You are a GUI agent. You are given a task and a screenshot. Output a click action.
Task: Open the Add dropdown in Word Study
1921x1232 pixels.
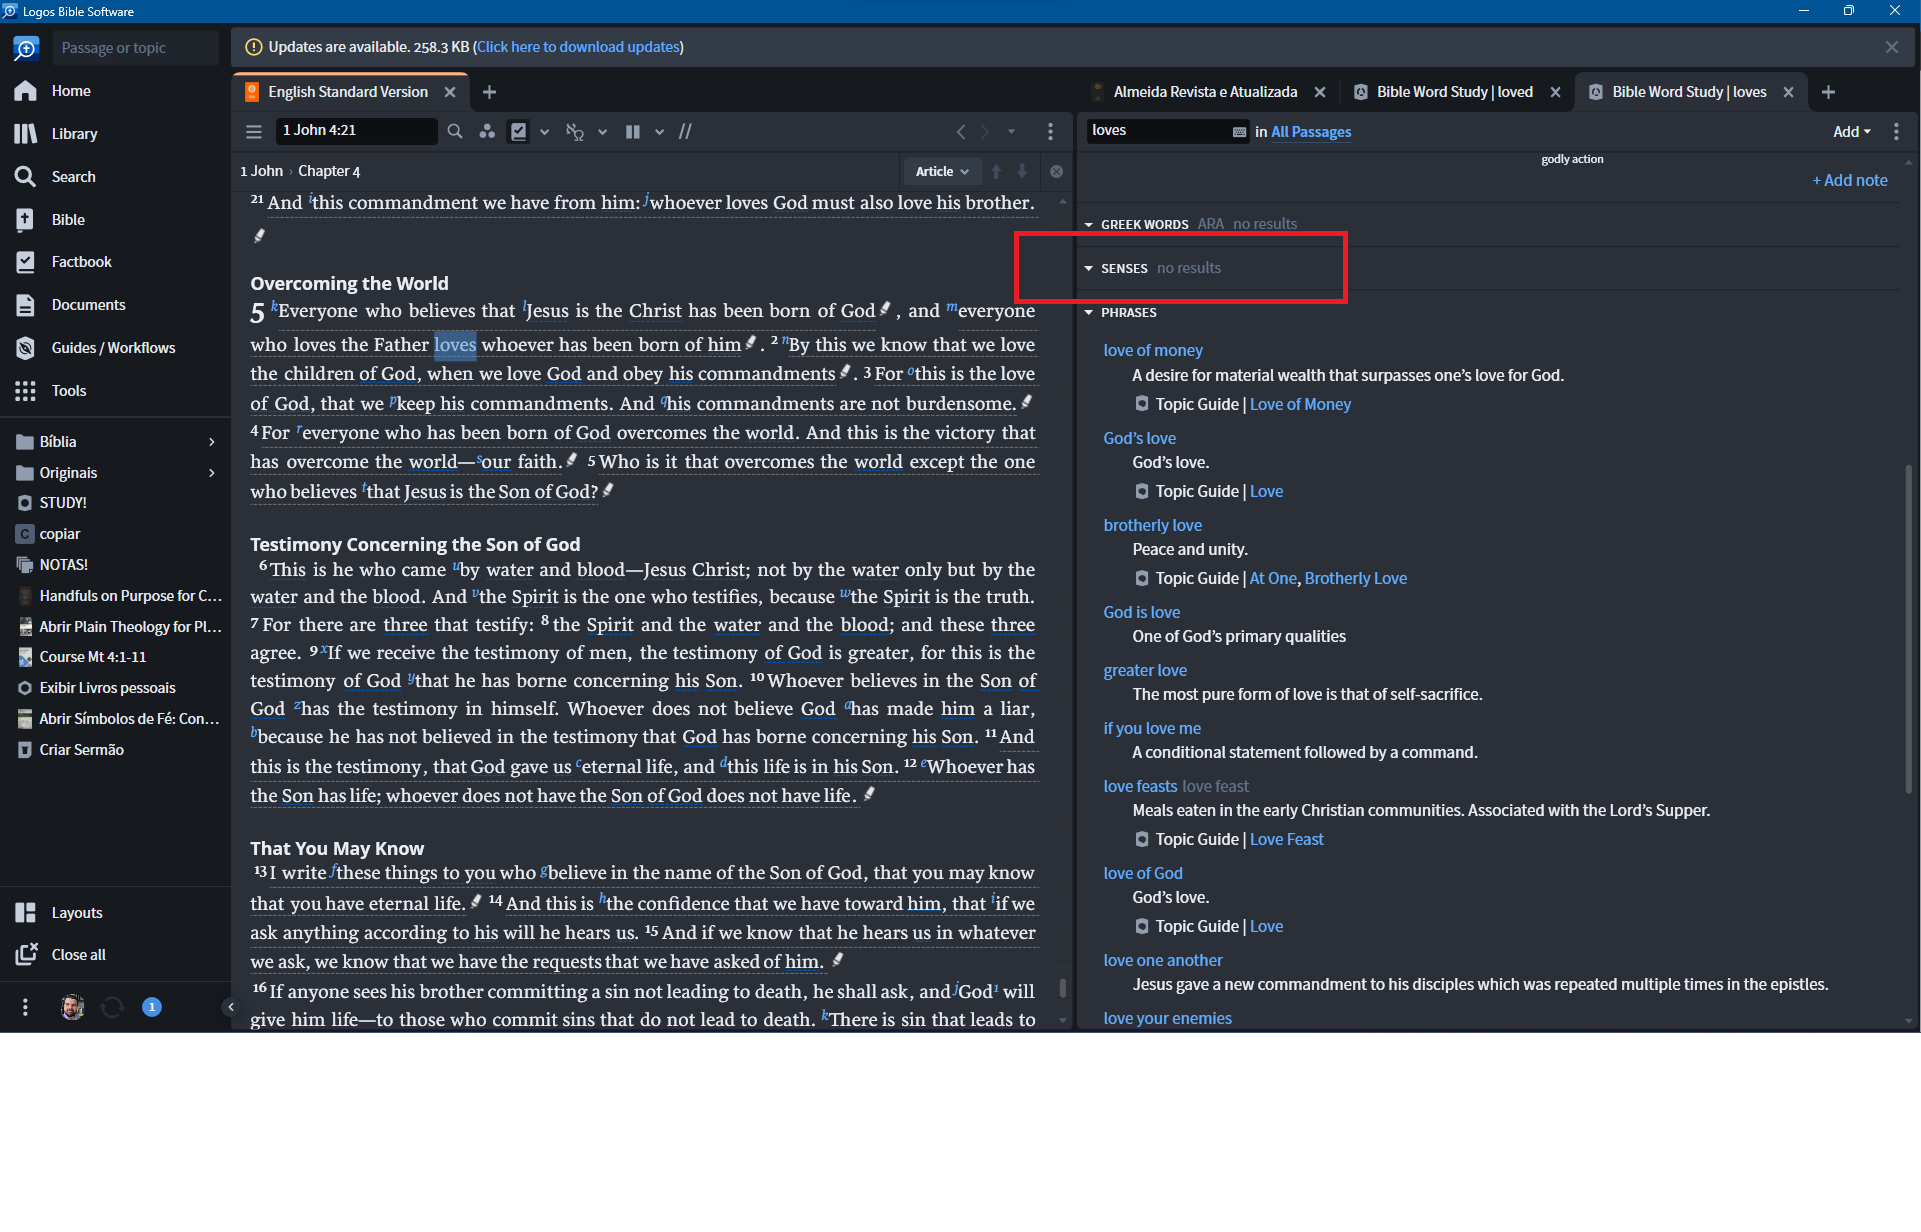point(1851,132)
